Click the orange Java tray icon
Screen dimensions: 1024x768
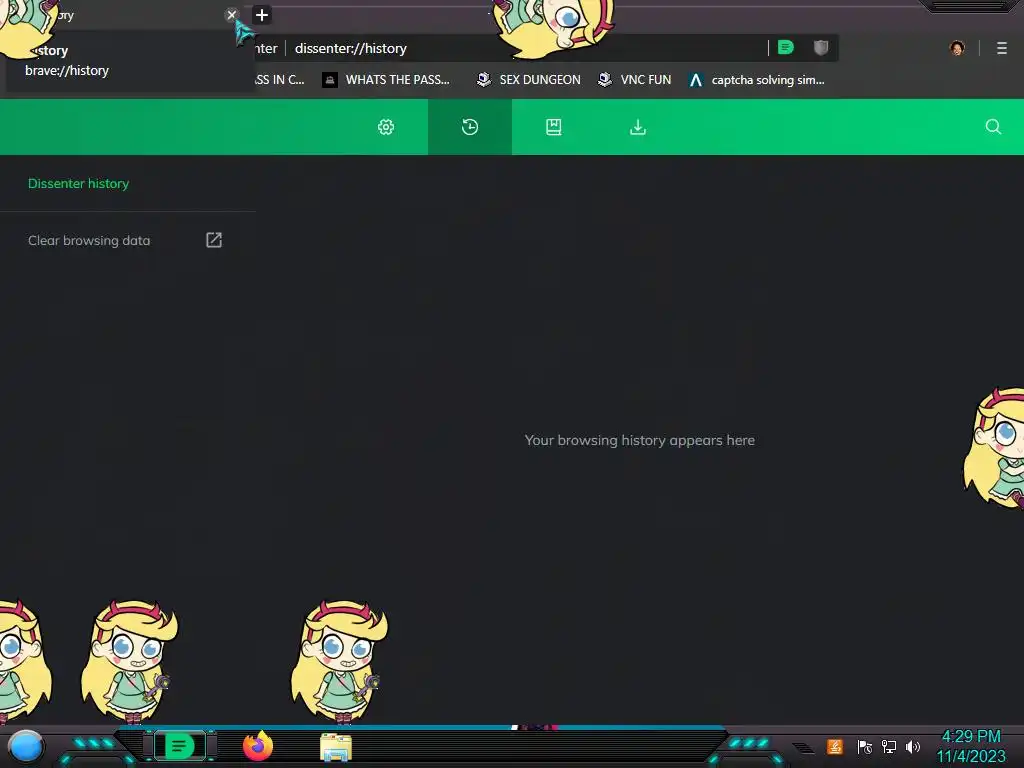835,746
